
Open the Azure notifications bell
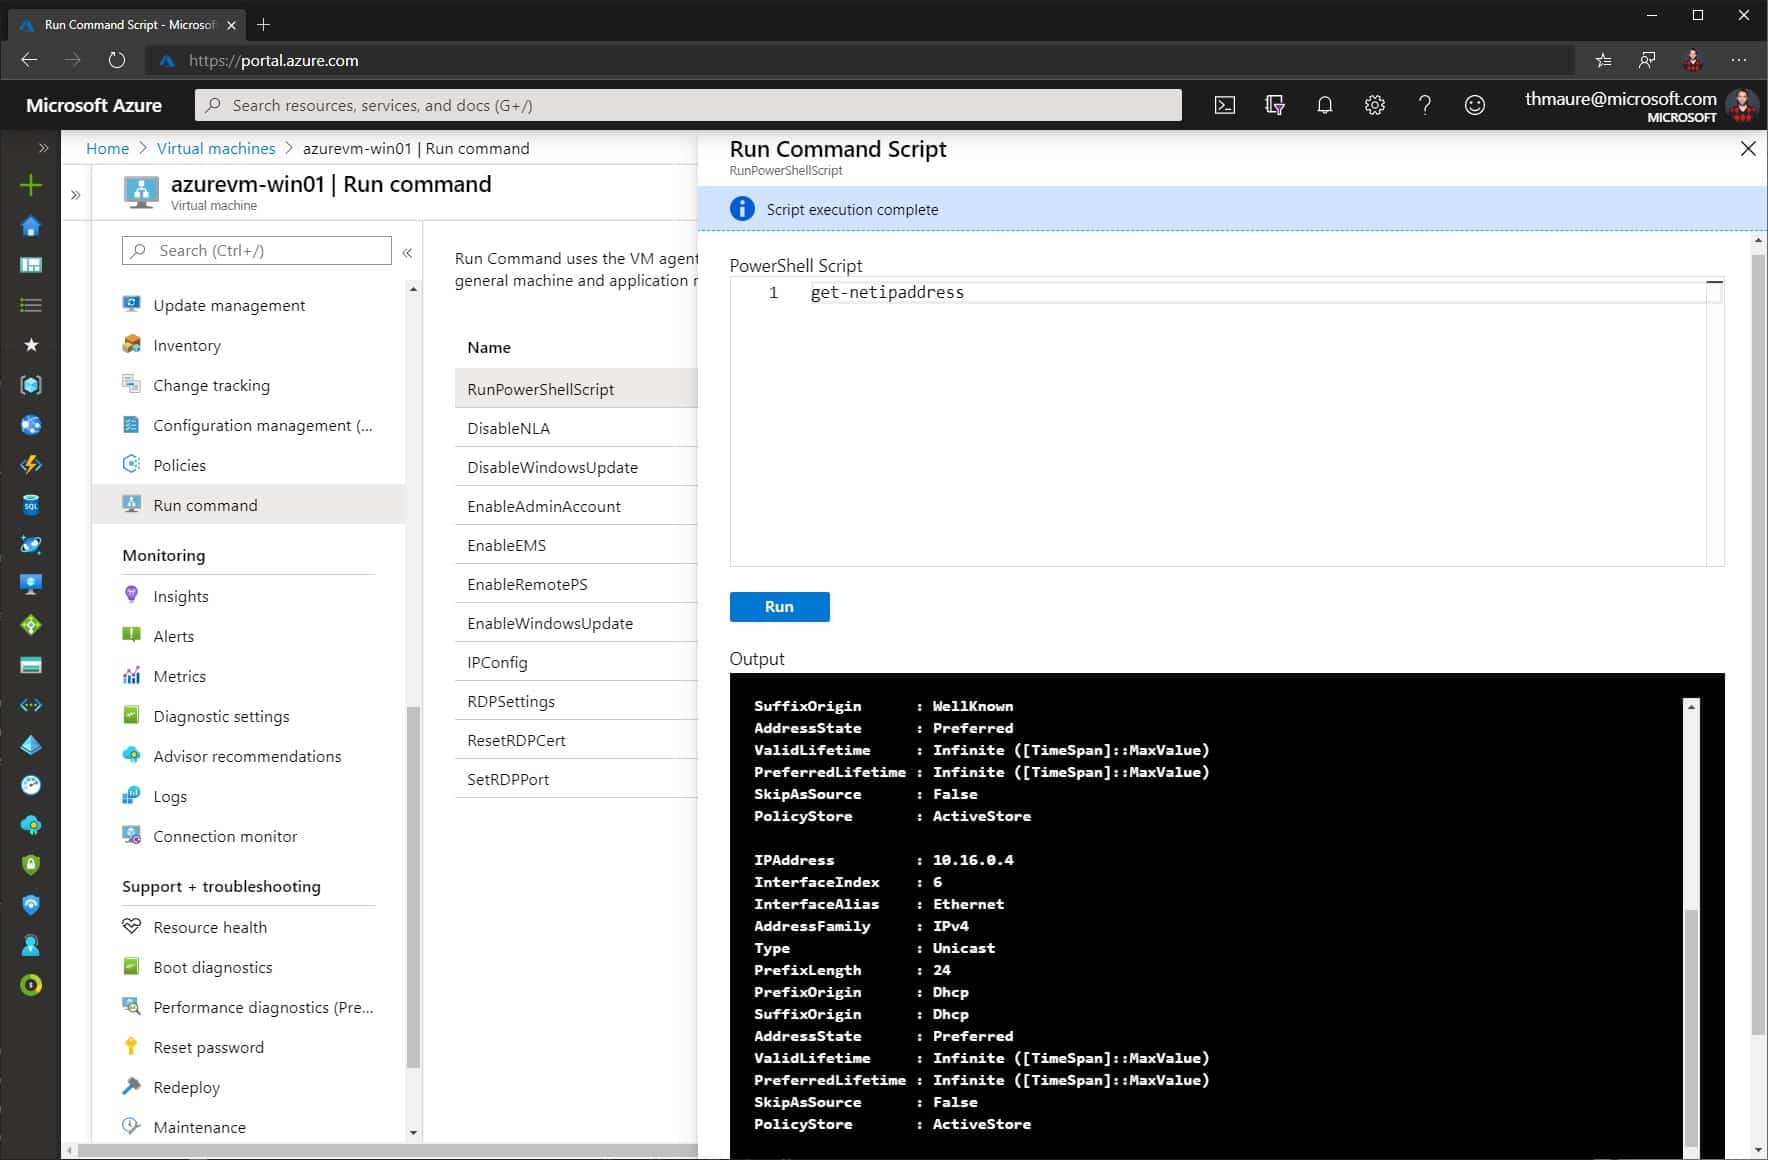coord(1325,105)
